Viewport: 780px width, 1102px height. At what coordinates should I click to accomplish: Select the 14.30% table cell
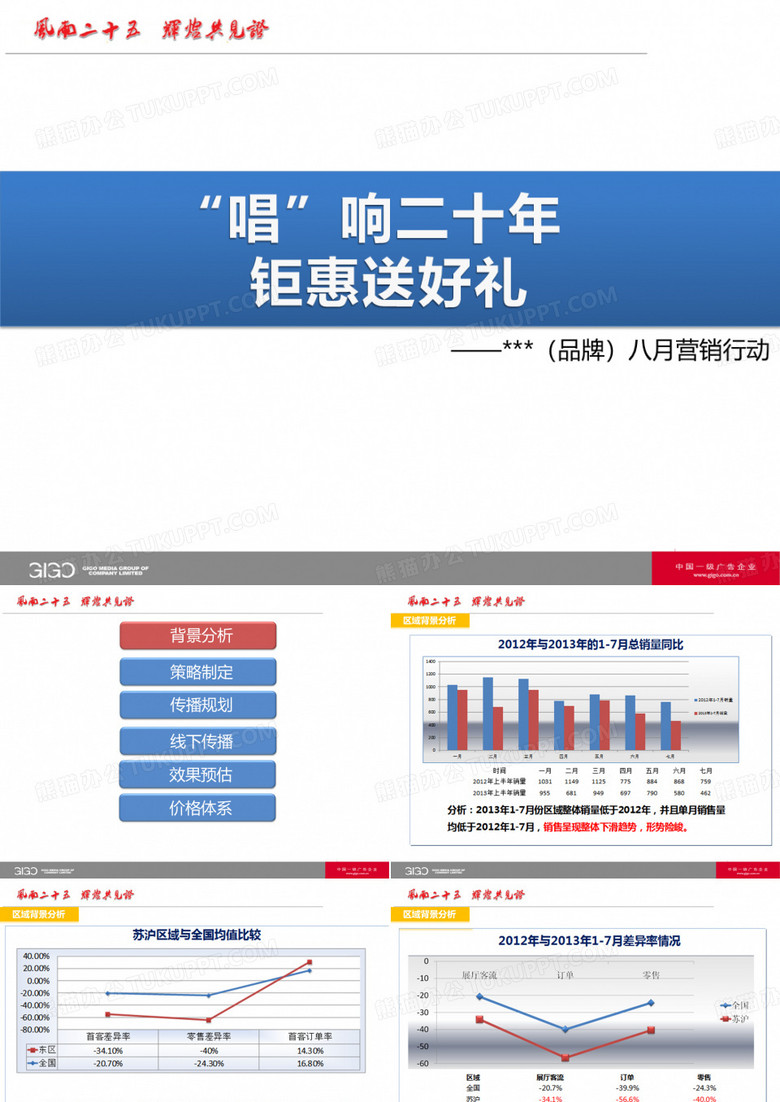coord(310,1051)
